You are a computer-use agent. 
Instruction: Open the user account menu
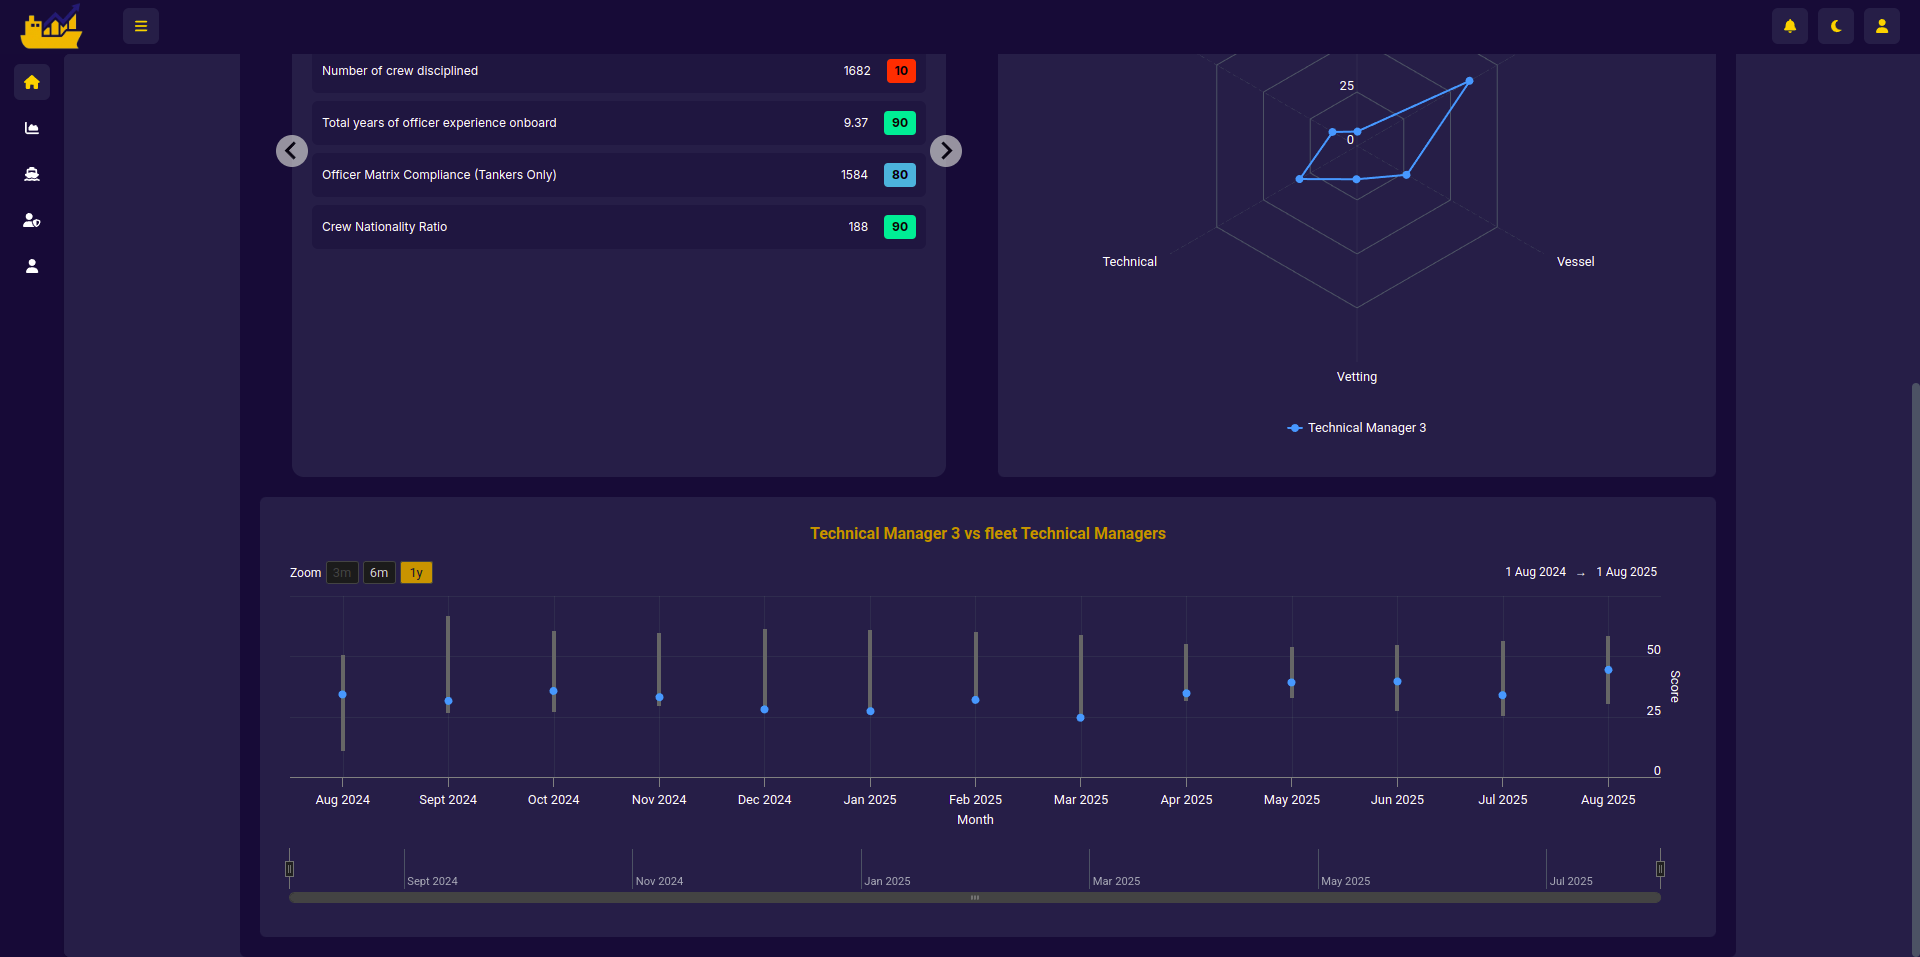pyautogui.click(x=1881, y=26)
